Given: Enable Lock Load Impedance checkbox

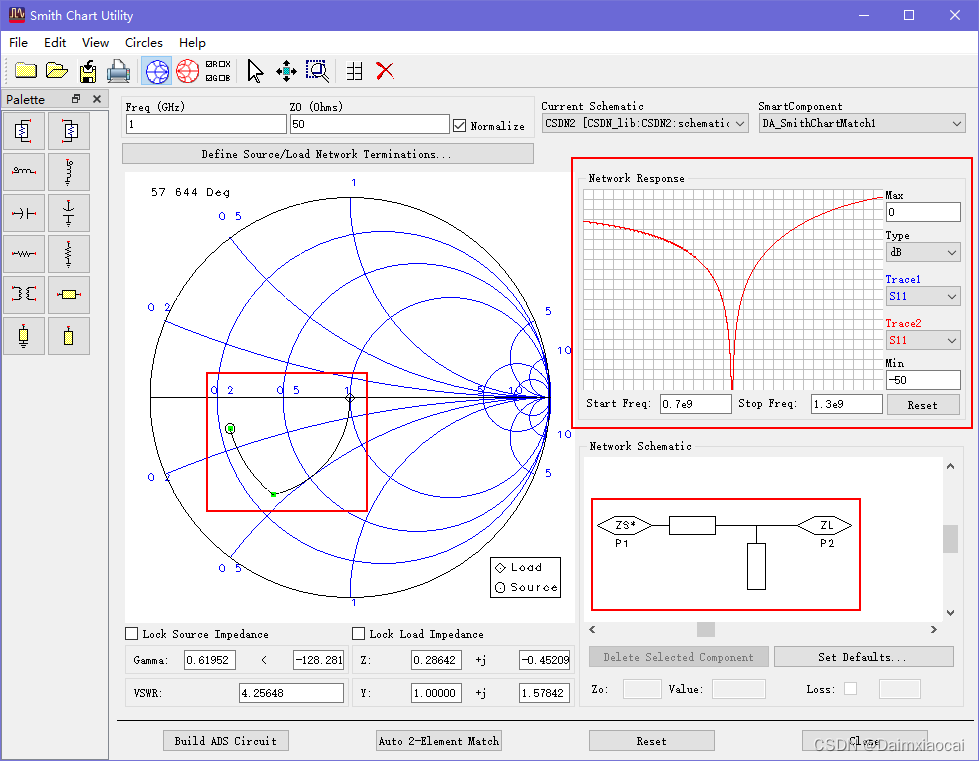Looking at the screenshot, I should click(358, 634).
